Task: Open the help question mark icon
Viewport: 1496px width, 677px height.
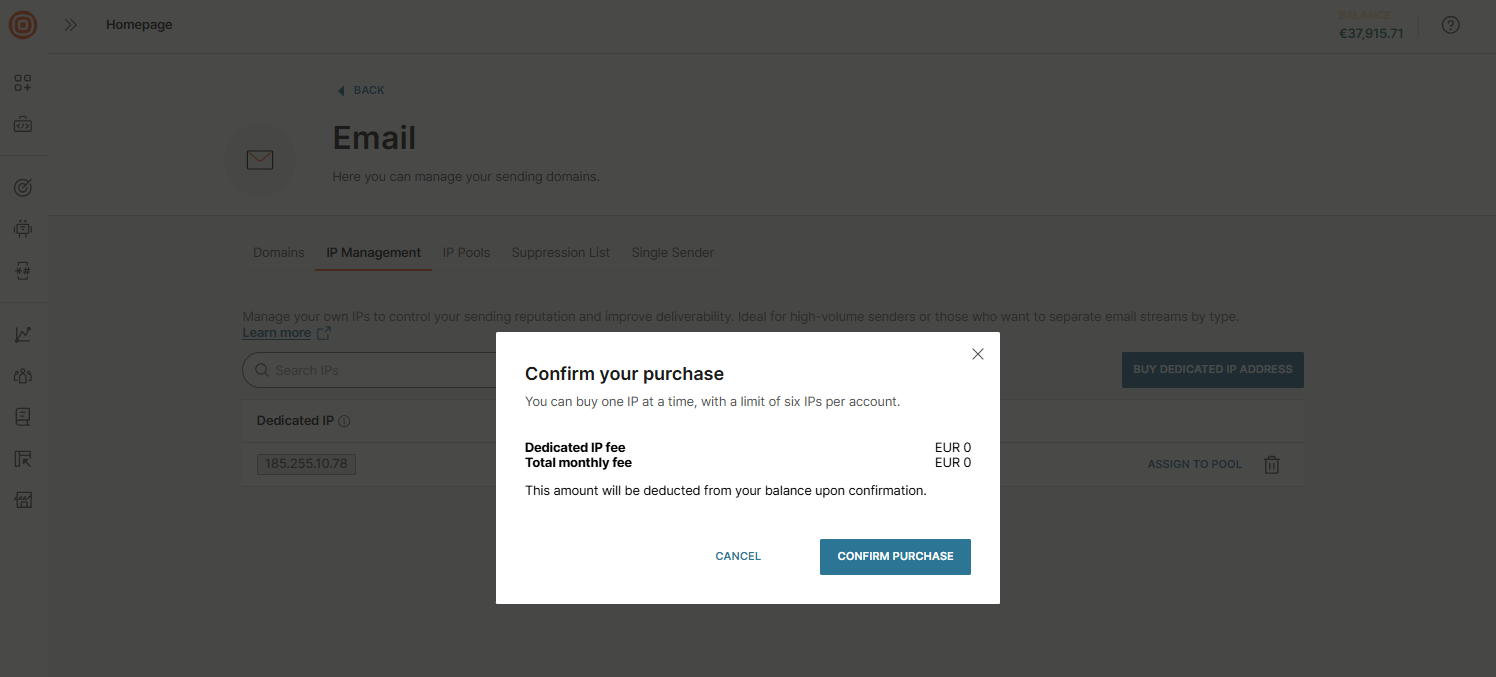Action: [1450, 24]
